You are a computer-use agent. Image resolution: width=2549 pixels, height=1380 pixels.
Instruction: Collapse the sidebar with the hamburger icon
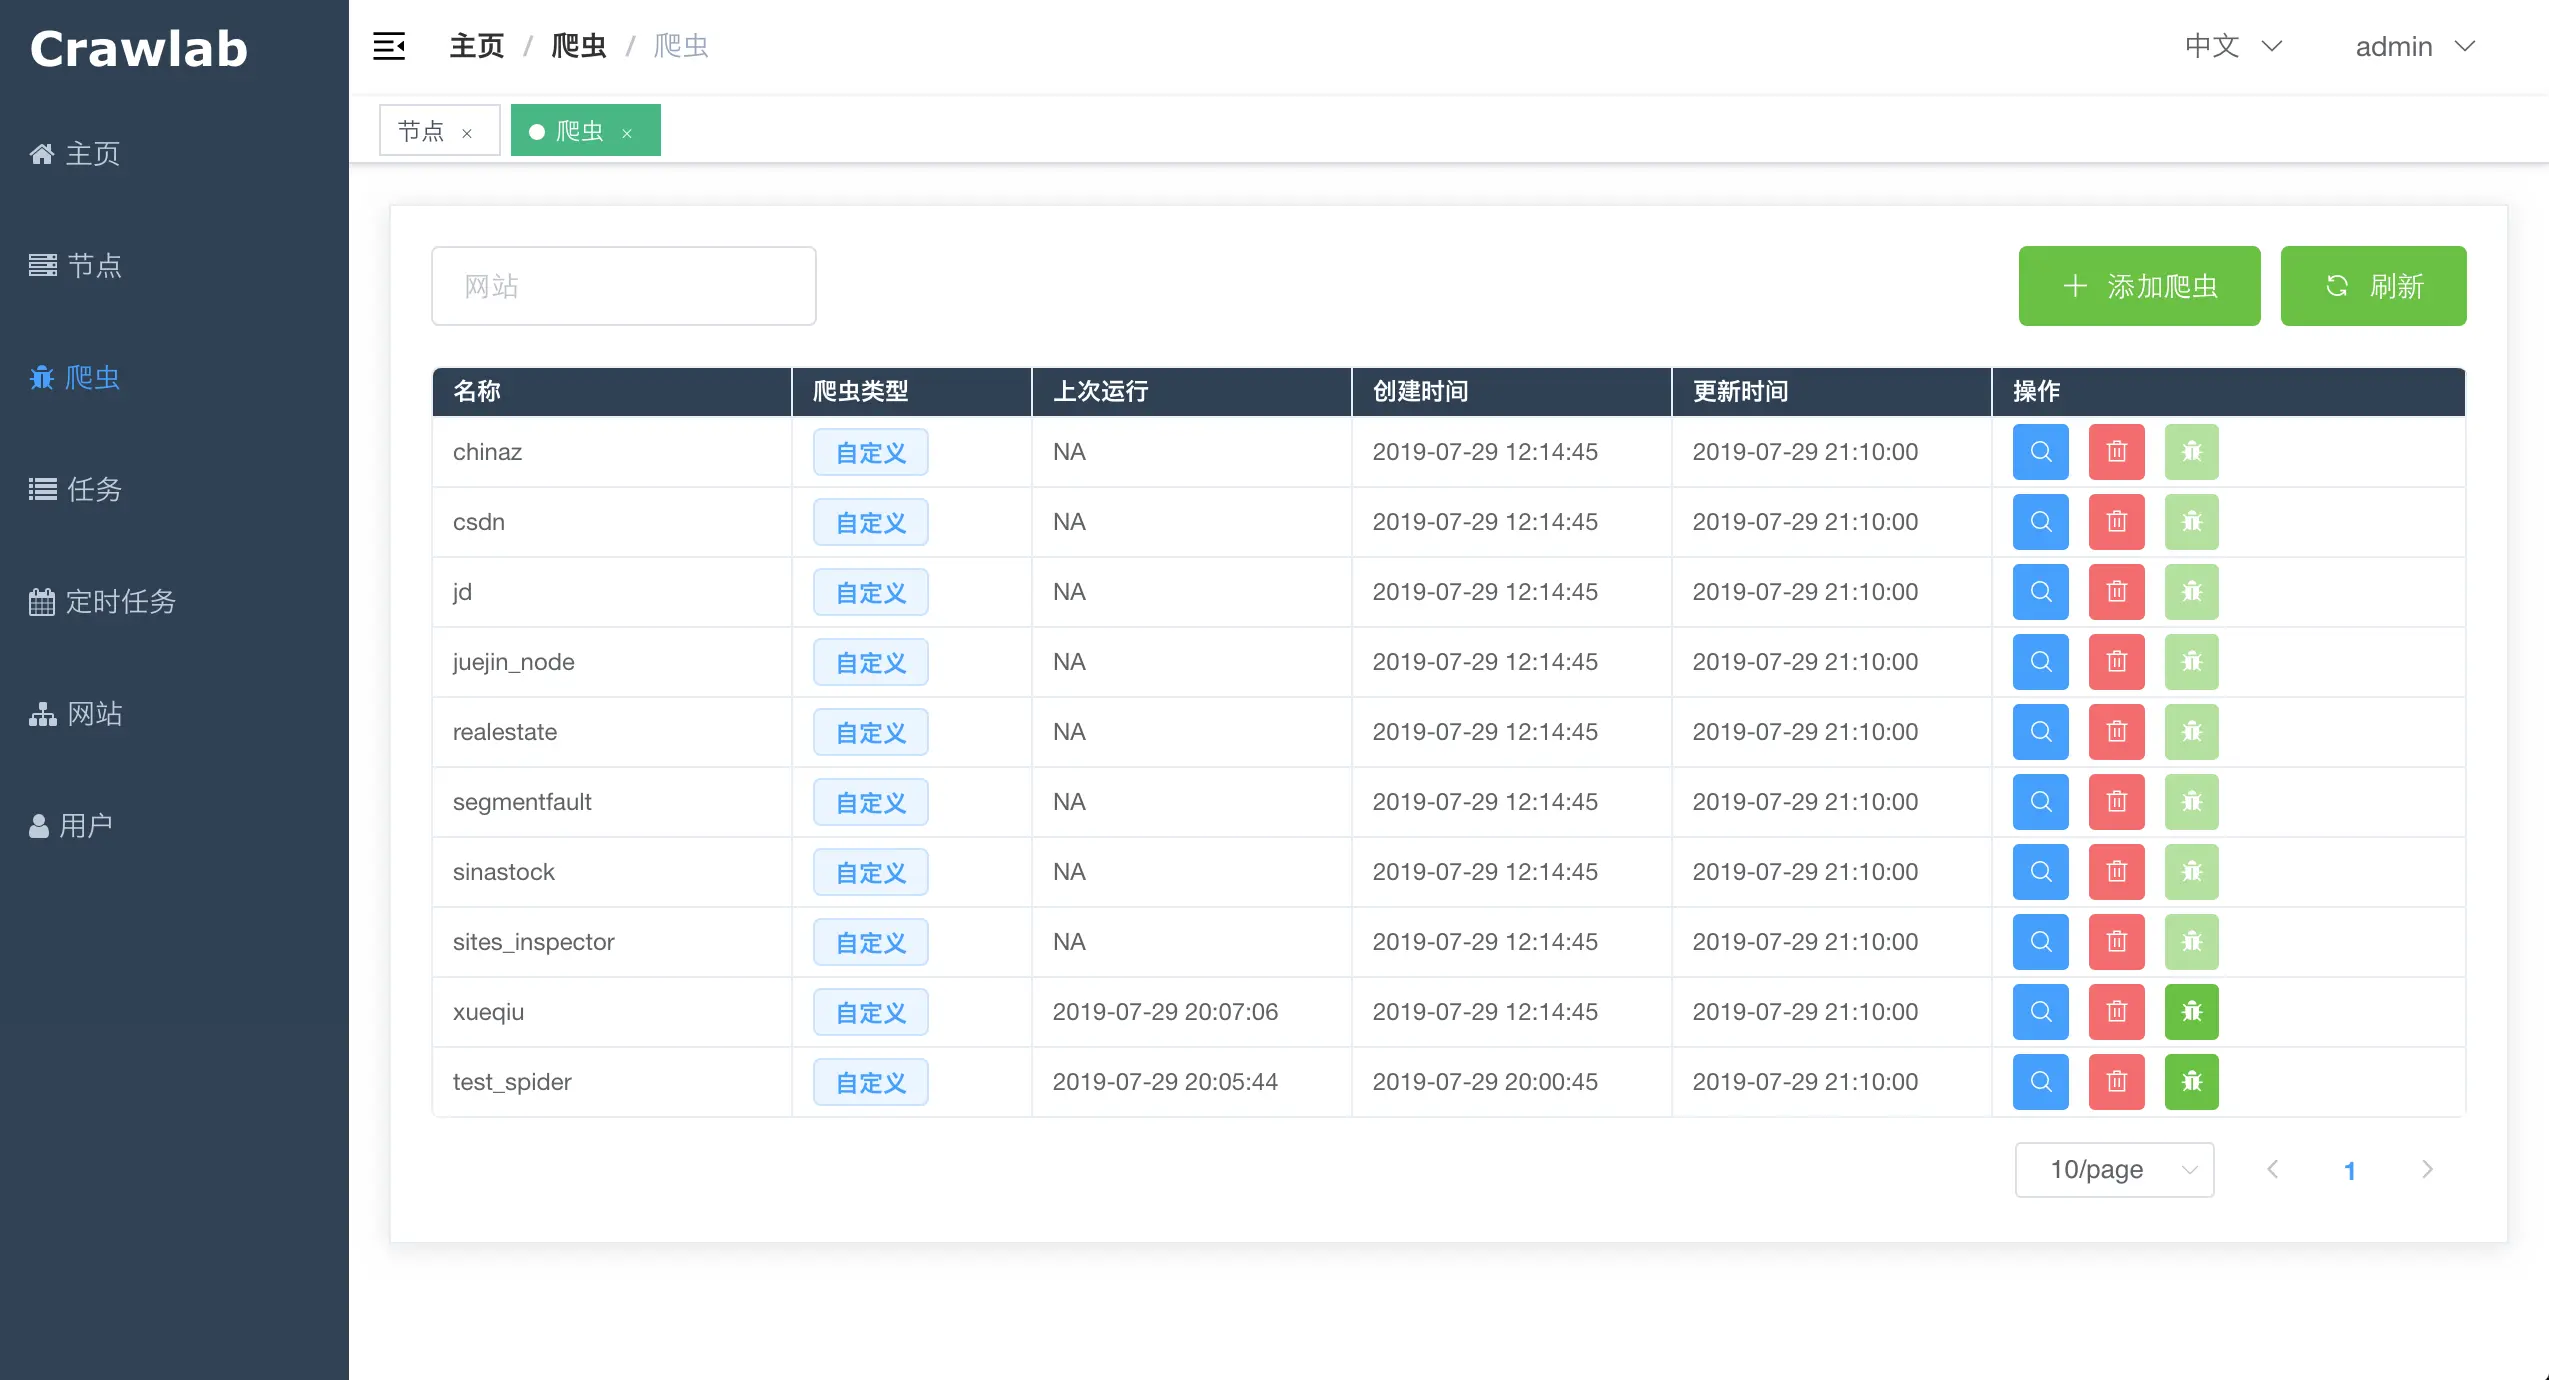pyautogui.click(x=389, y=46)
